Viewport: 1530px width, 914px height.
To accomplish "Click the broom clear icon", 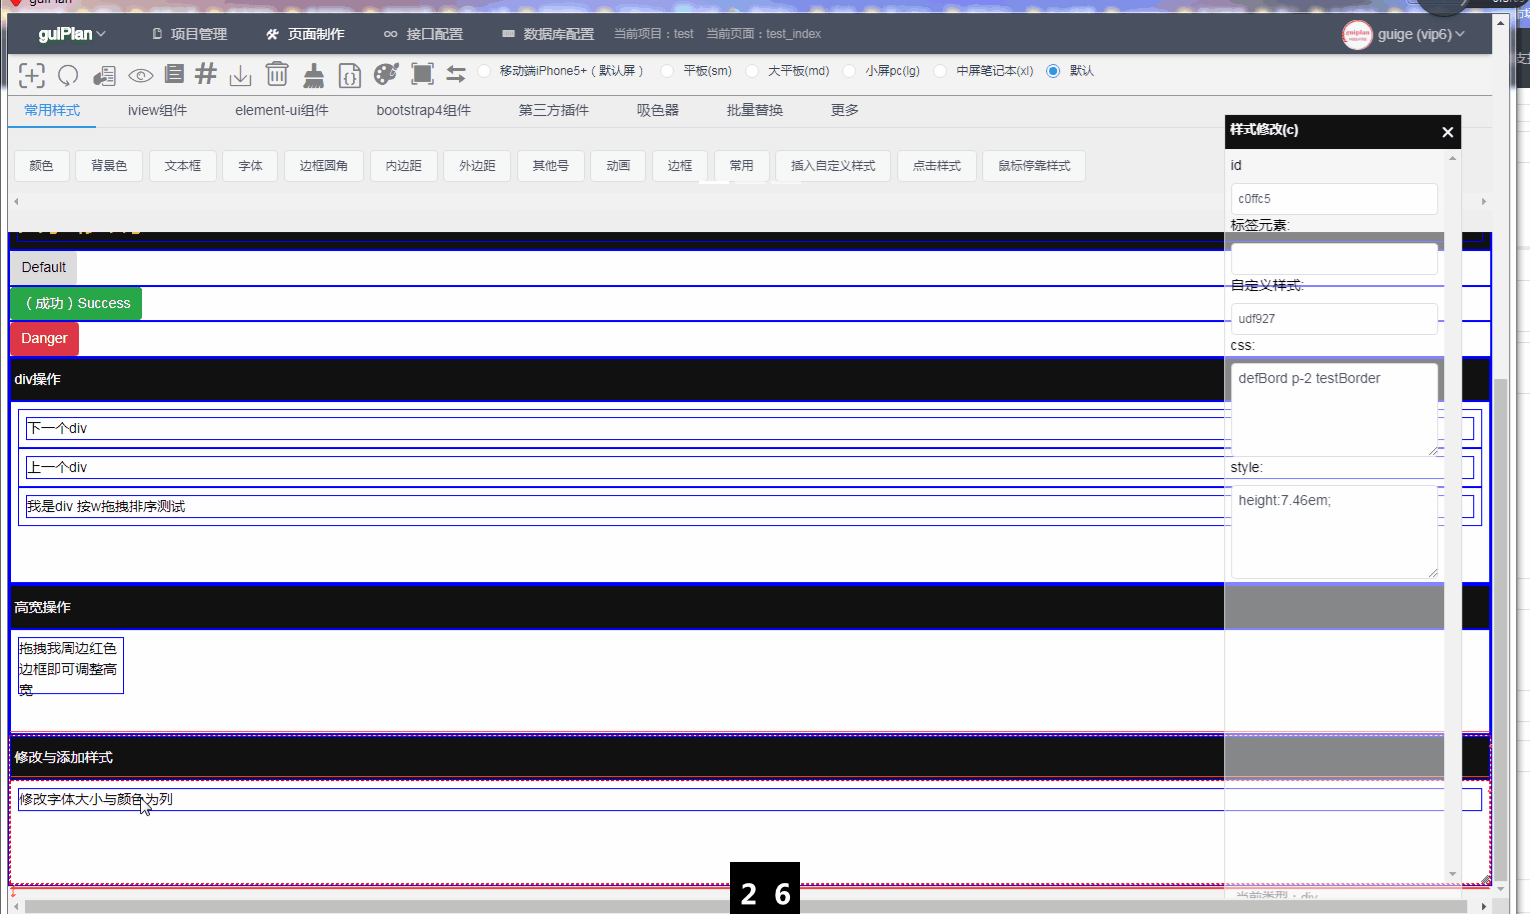I will tap(314, 75).
